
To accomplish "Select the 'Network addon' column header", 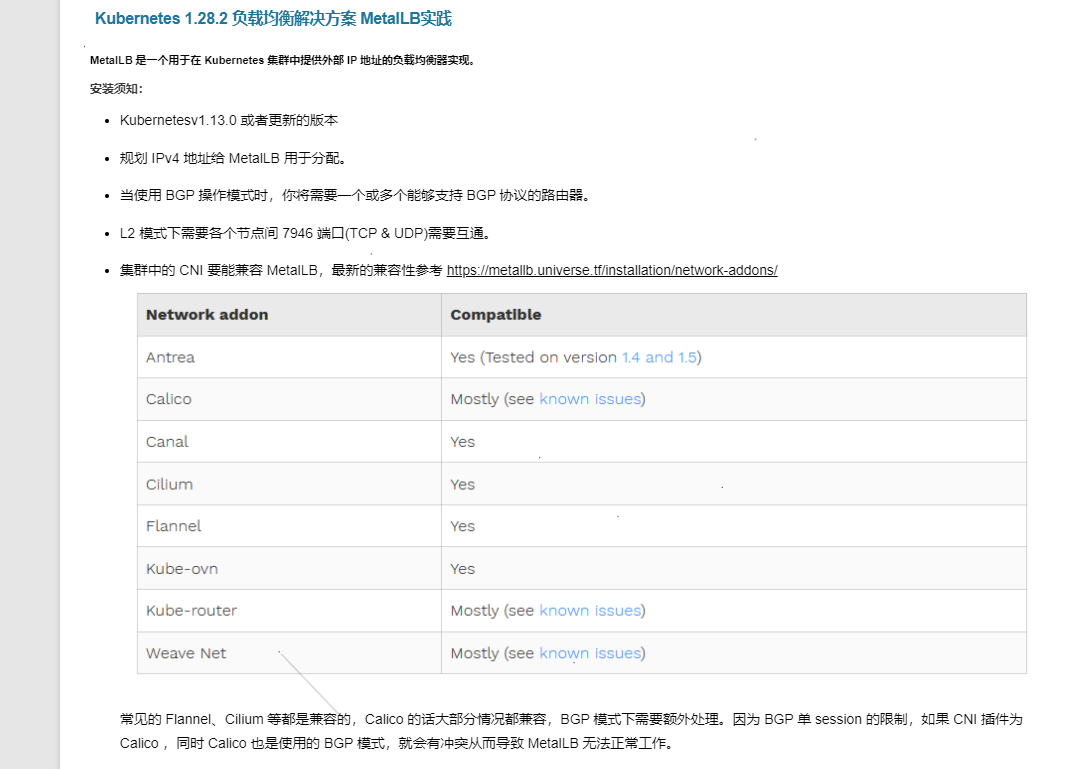I will click(289, 315).
